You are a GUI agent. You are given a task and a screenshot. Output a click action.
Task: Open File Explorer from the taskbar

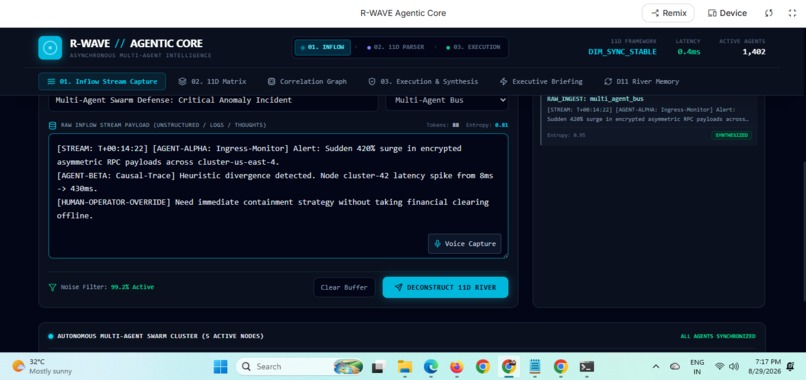pyautogui.click(x=405, y=367)
